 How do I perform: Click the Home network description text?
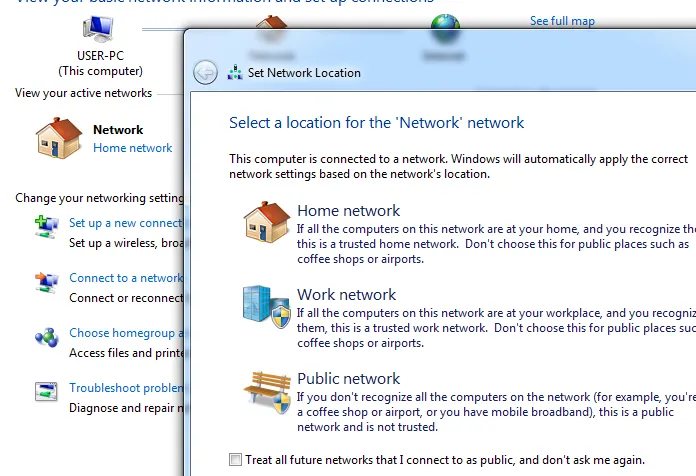(496, 244)
